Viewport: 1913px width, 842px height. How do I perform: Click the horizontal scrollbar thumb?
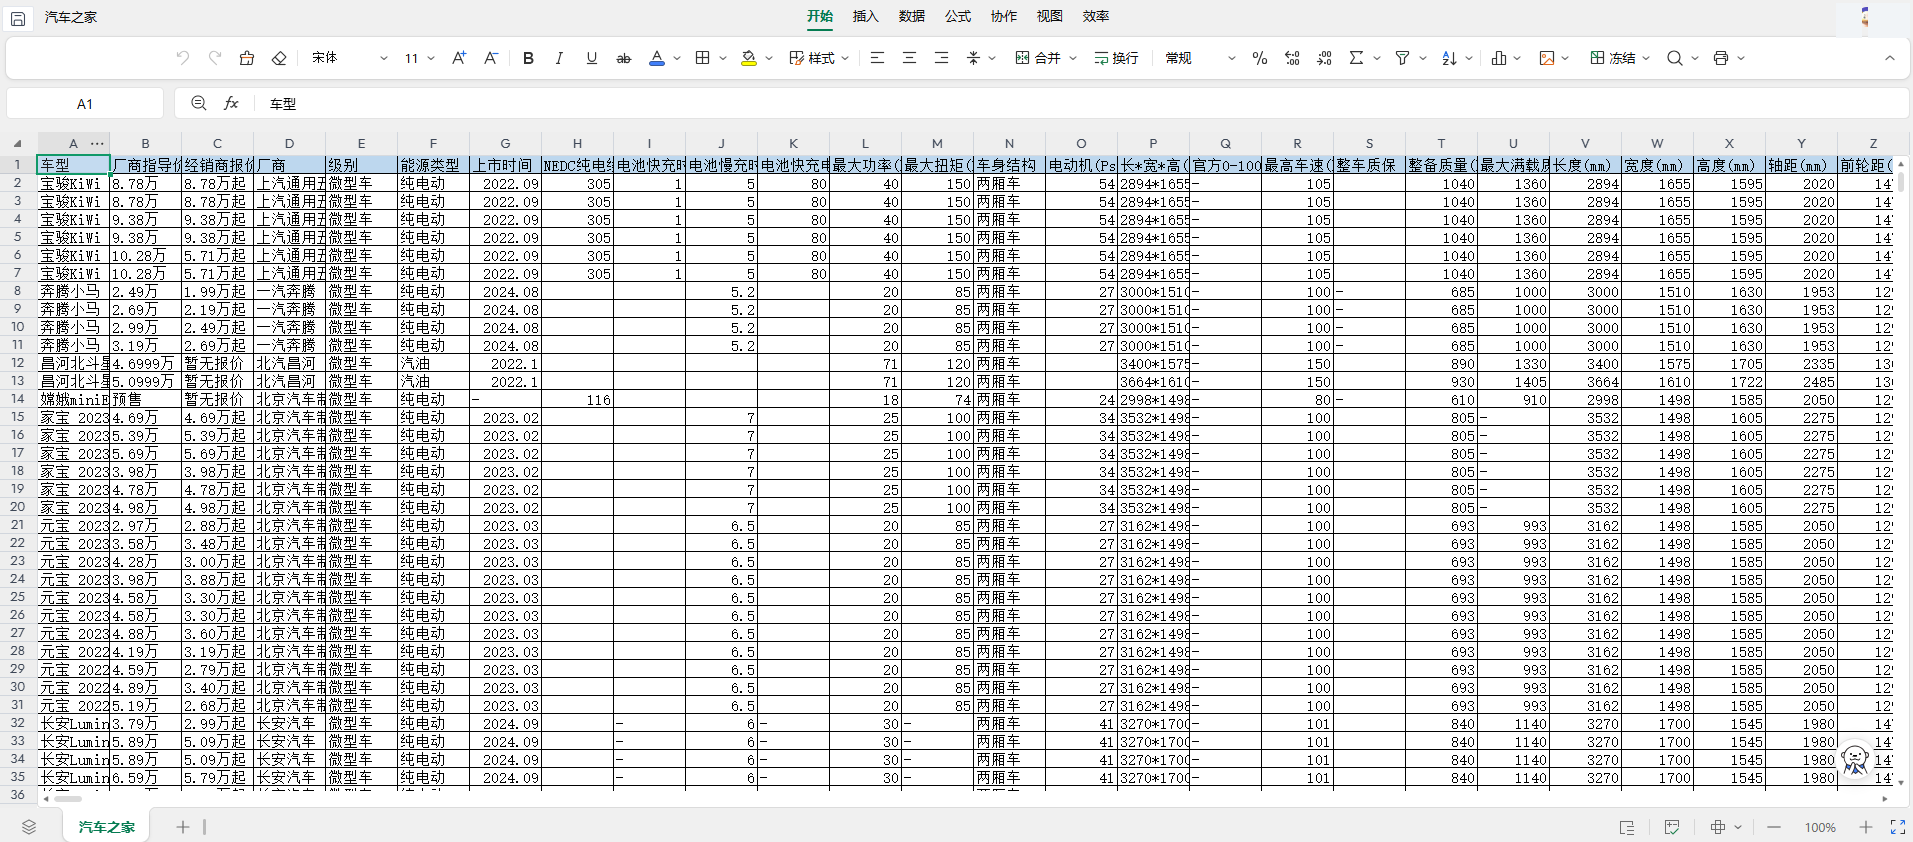click(x=68, y=799)
